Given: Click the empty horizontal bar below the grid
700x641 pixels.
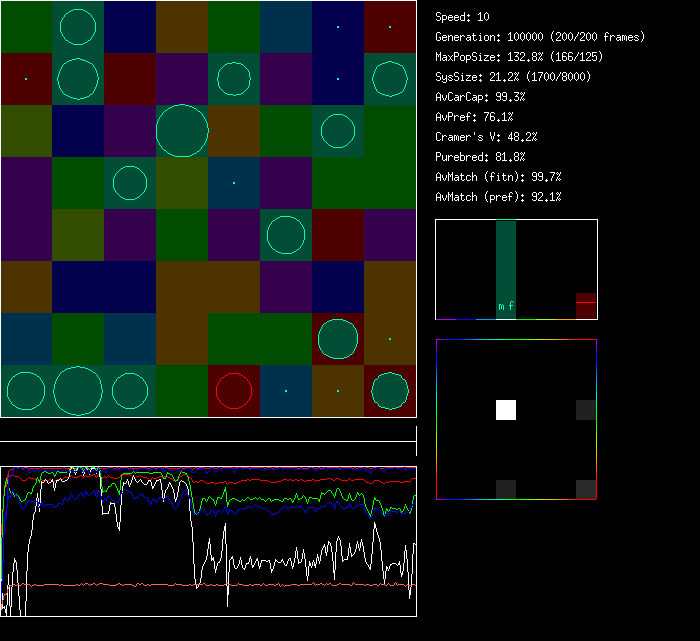Looking at the screenshot, I should pos(208,430).
